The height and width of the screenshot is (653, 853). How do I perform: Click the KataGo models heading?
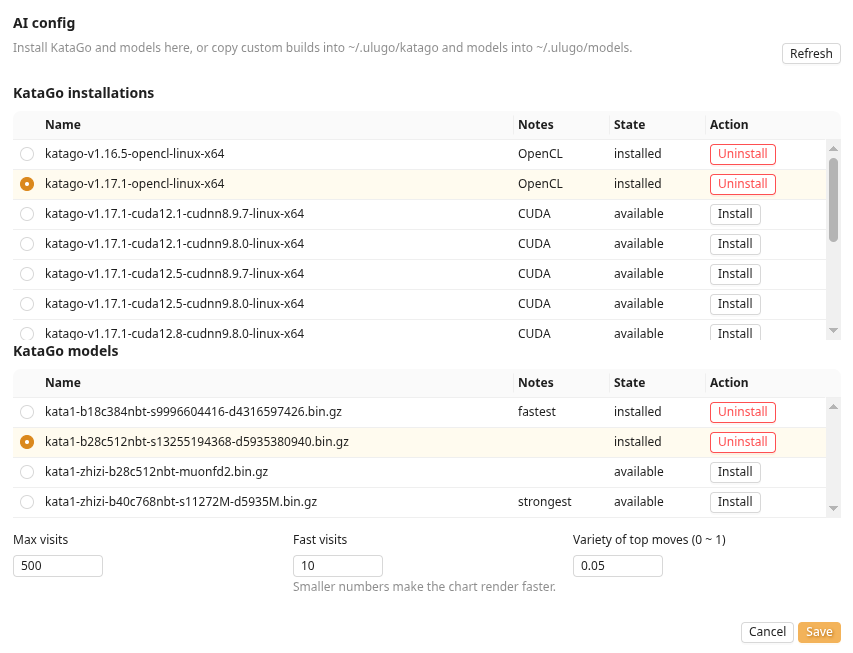[66, 351]
